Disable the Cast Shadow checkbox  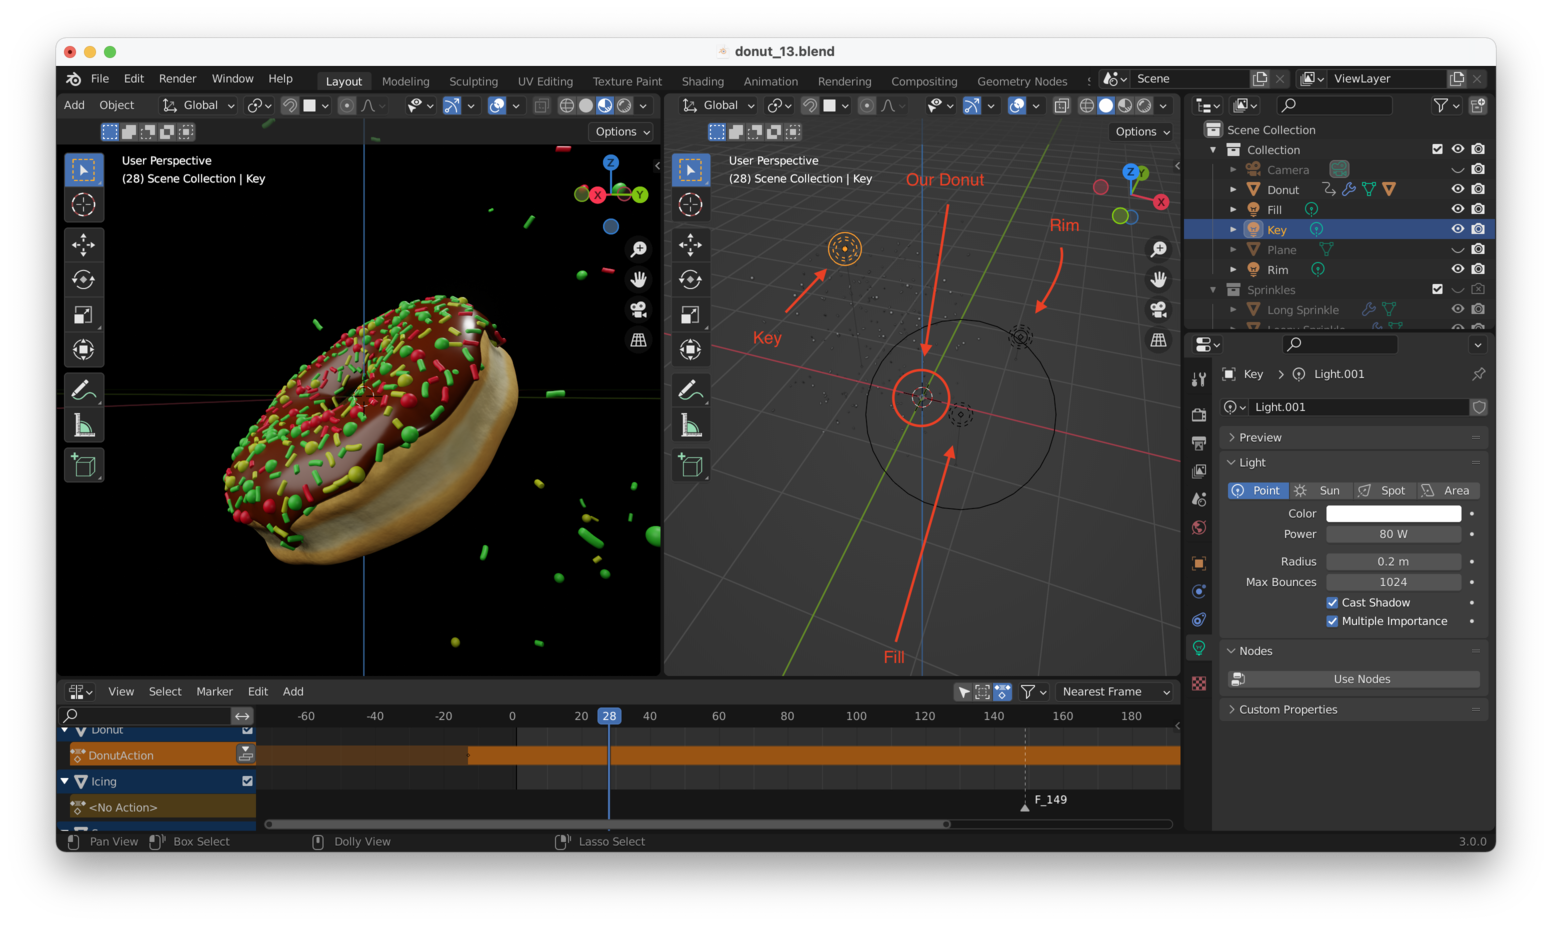coord(1332,603)
